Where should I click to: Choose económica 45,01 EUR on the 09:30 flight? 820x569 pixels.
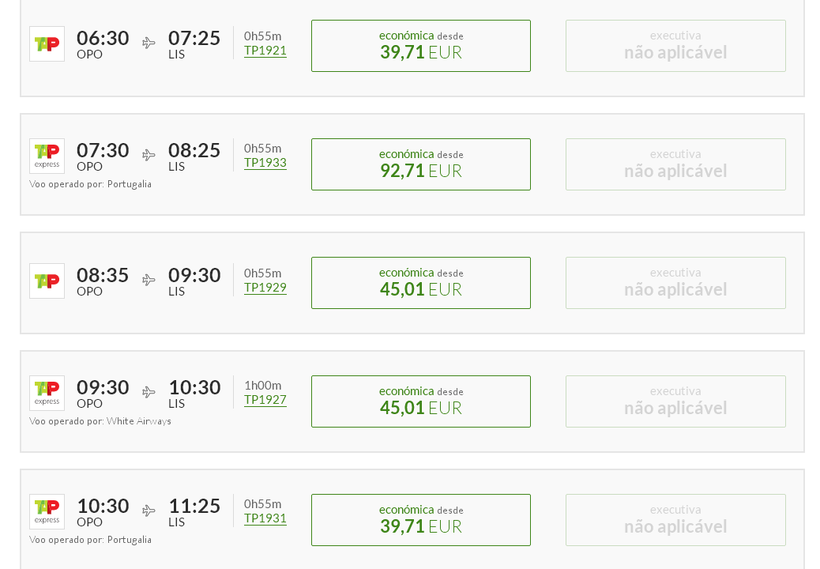[x=421, y=401]
